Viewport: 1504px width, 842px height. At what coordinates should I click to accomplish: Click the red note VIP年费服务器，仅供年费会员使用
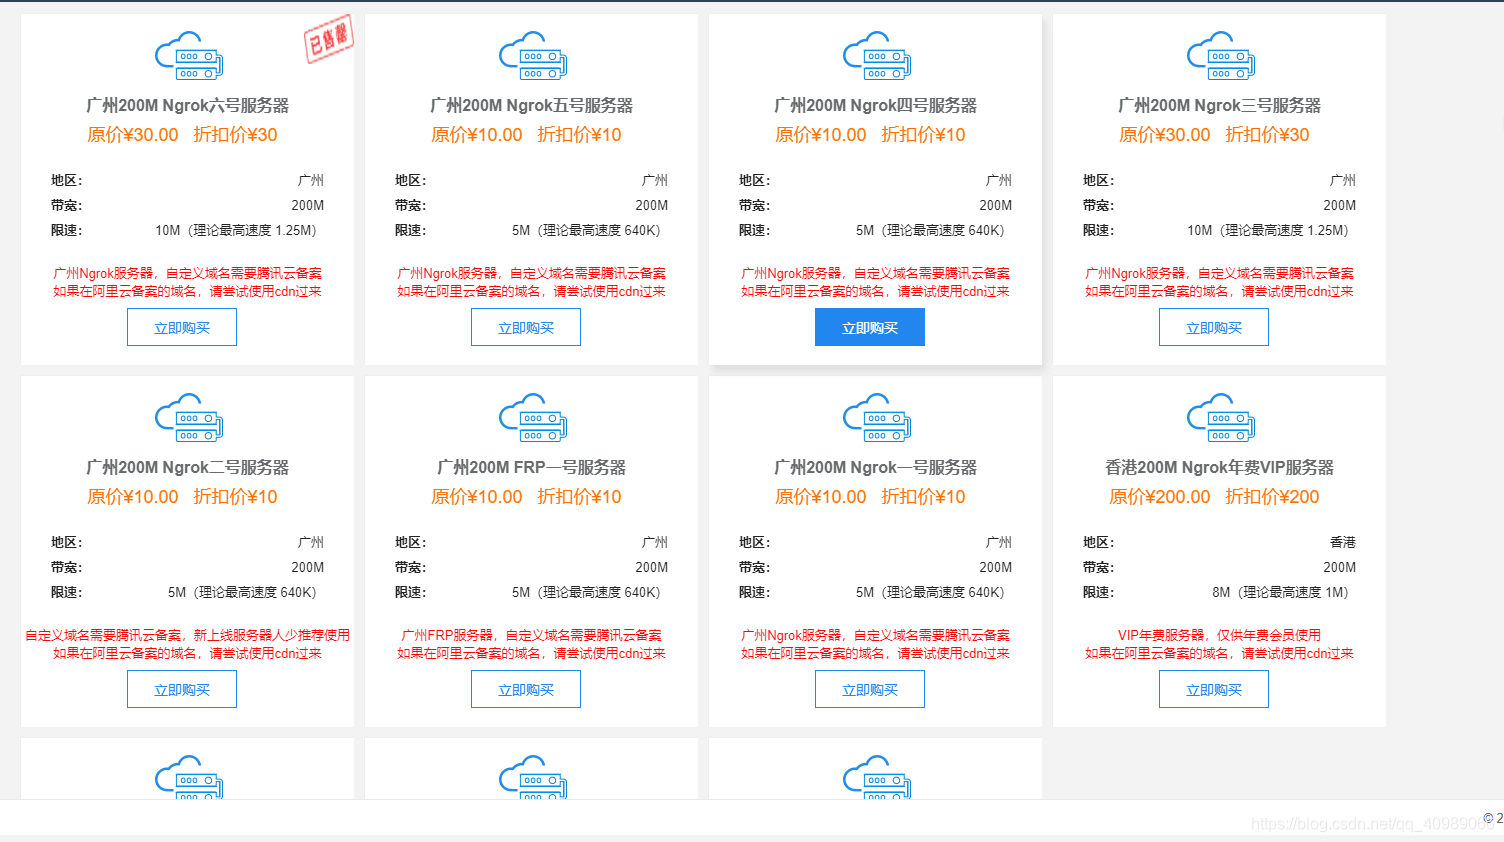[1220, 635]
